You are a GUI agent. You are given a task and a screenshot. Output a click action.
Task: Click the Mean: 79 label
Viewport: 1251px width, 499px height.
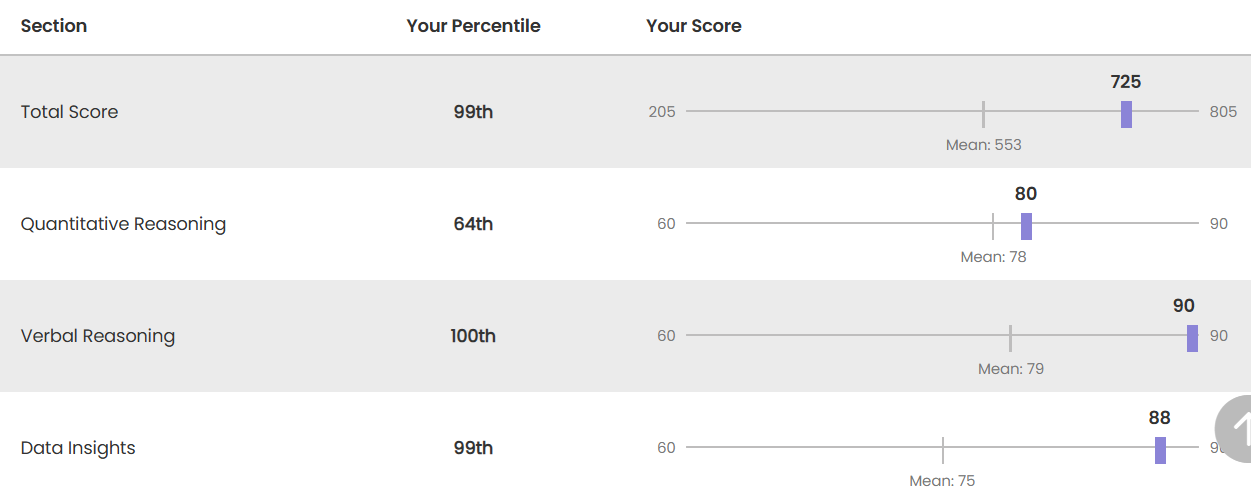click(1011, 369)
